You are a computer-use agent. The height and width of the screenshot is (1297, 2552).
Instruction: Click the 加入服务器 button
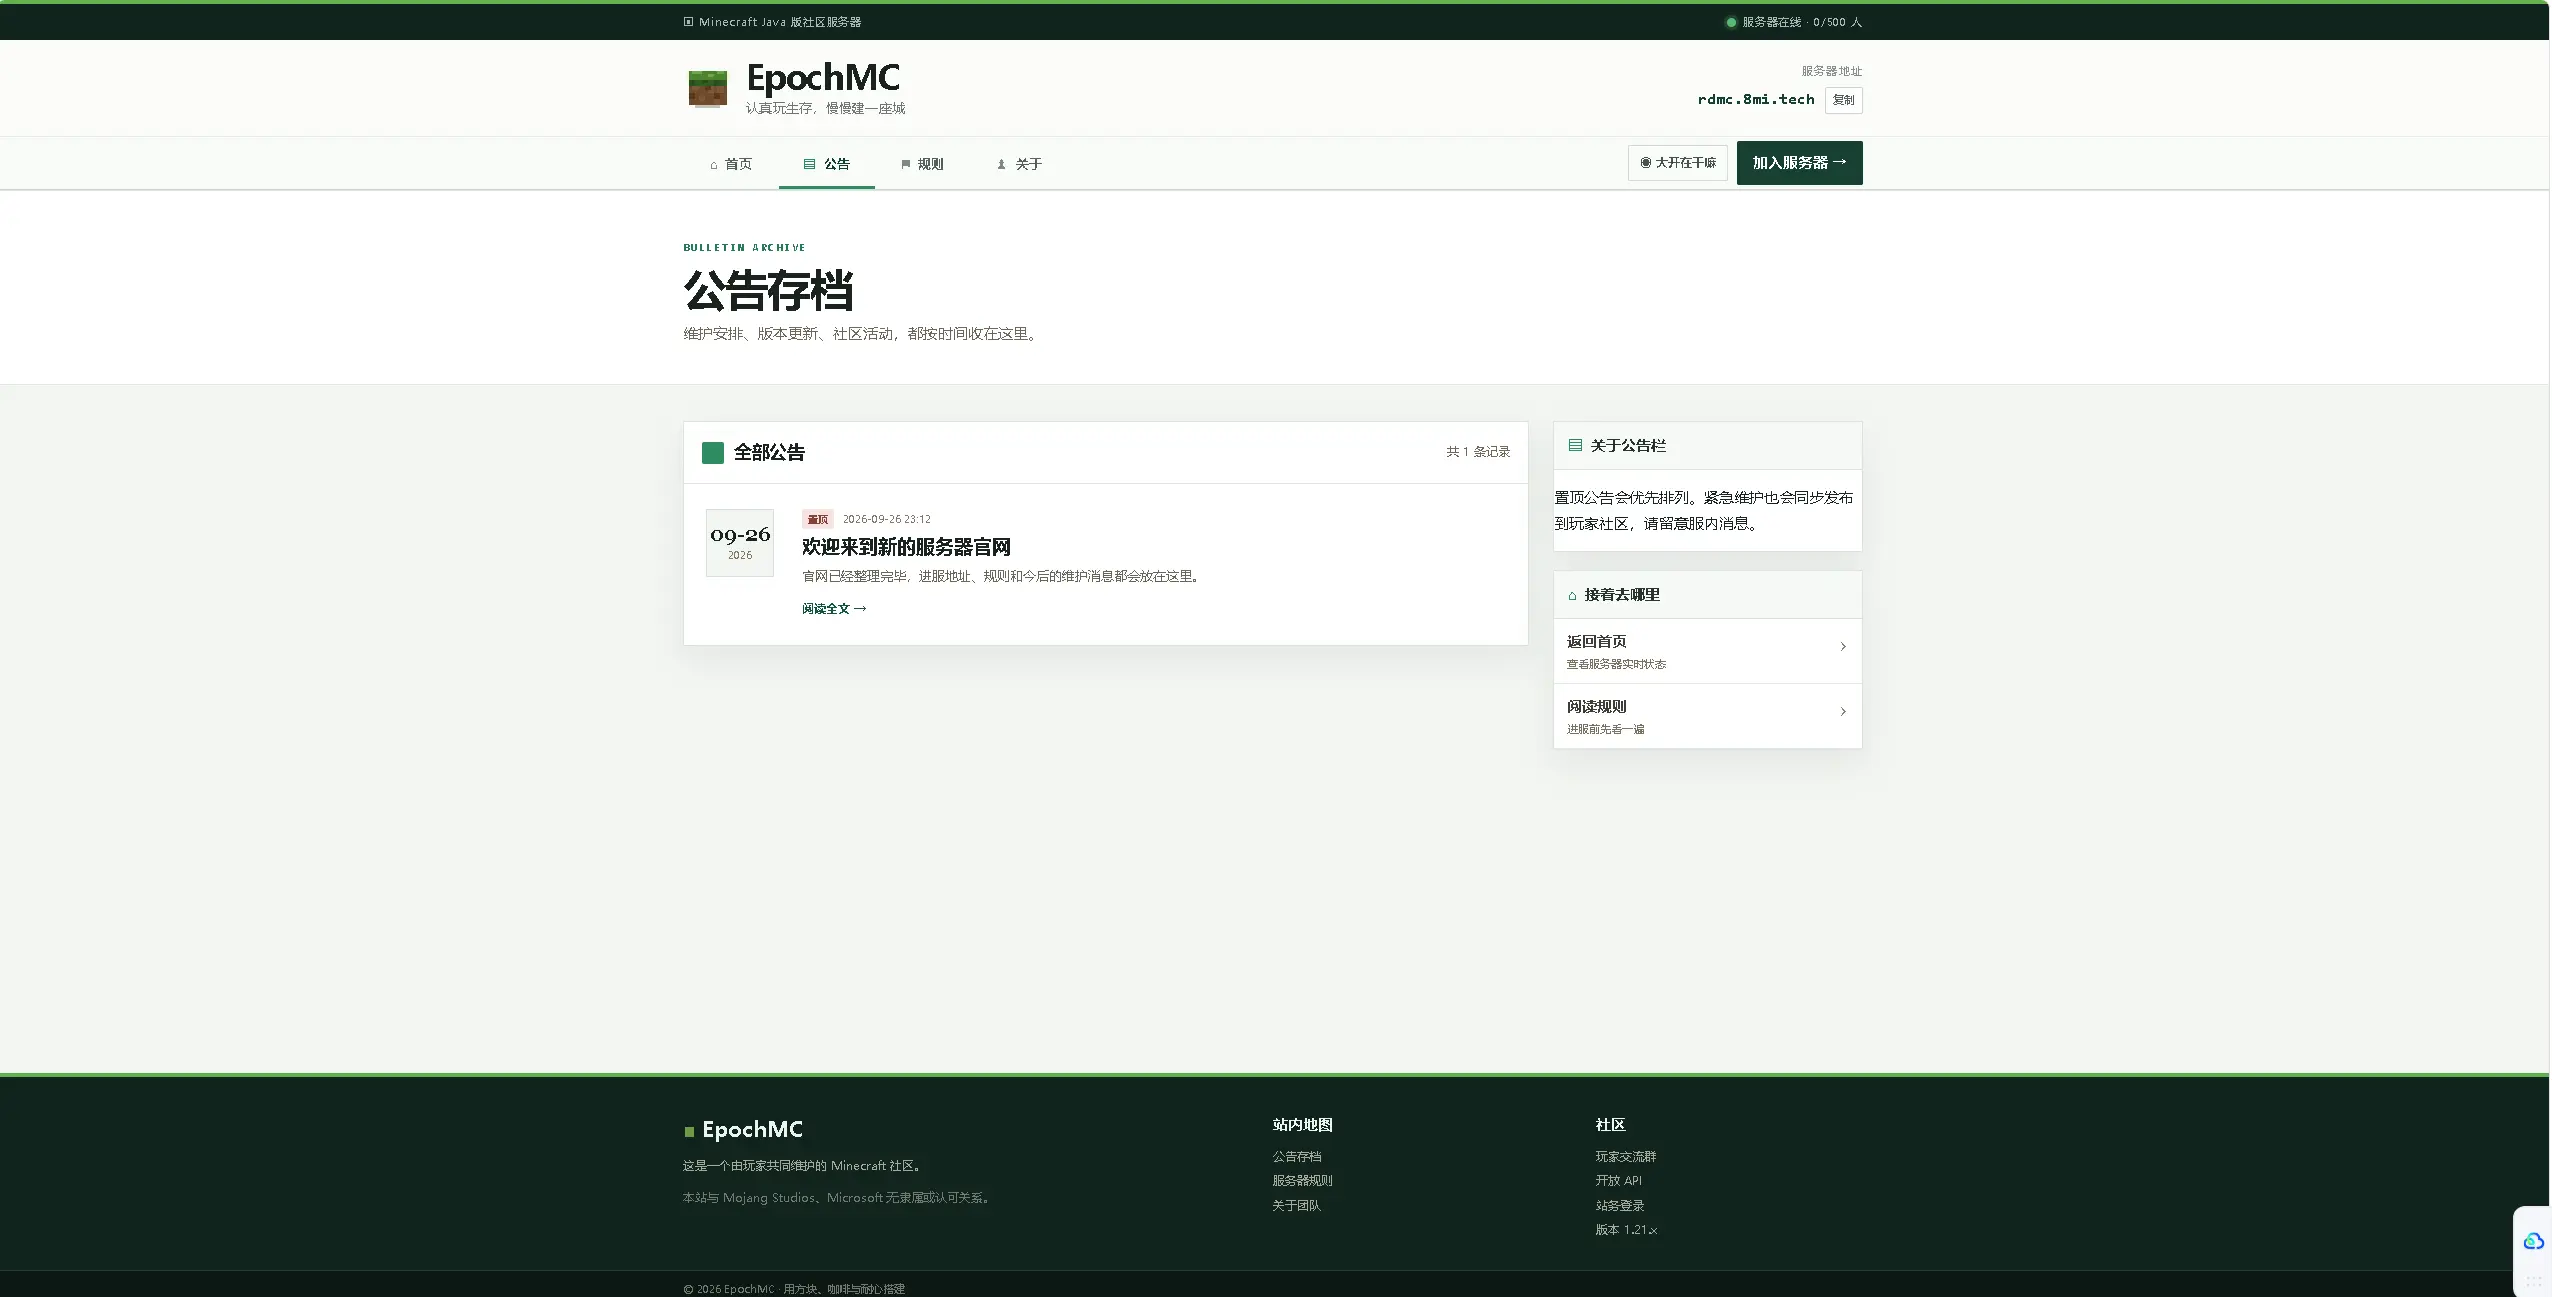coord(1799,163)
